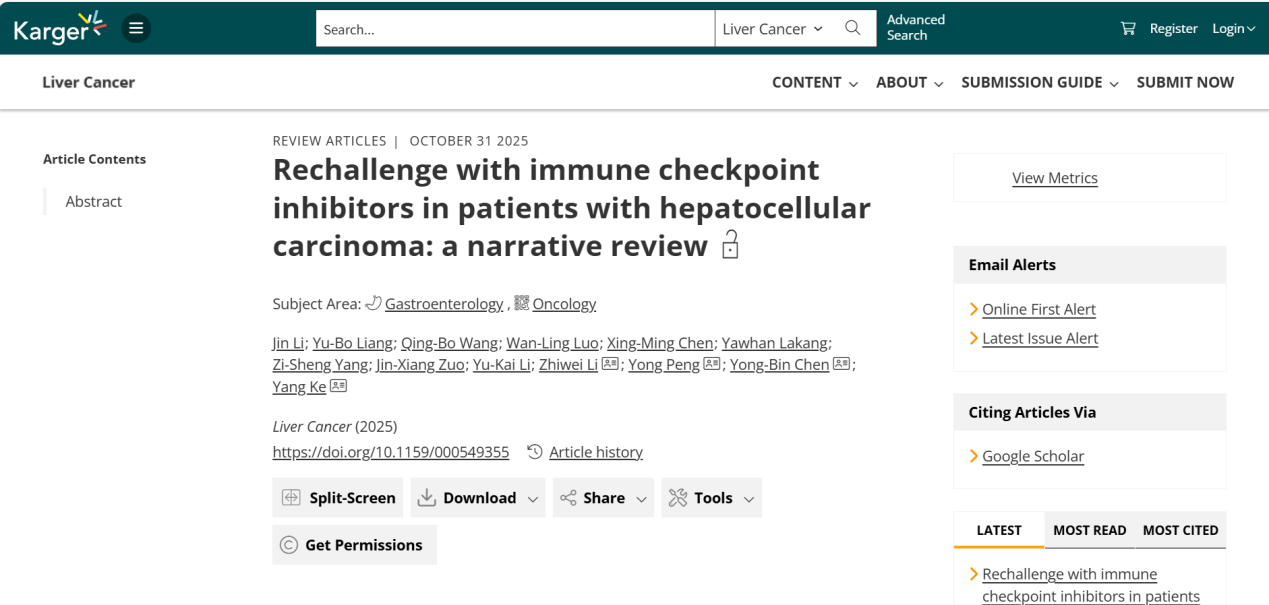
Task: Click the Google Scholar link
Action: coord(1033,456)
